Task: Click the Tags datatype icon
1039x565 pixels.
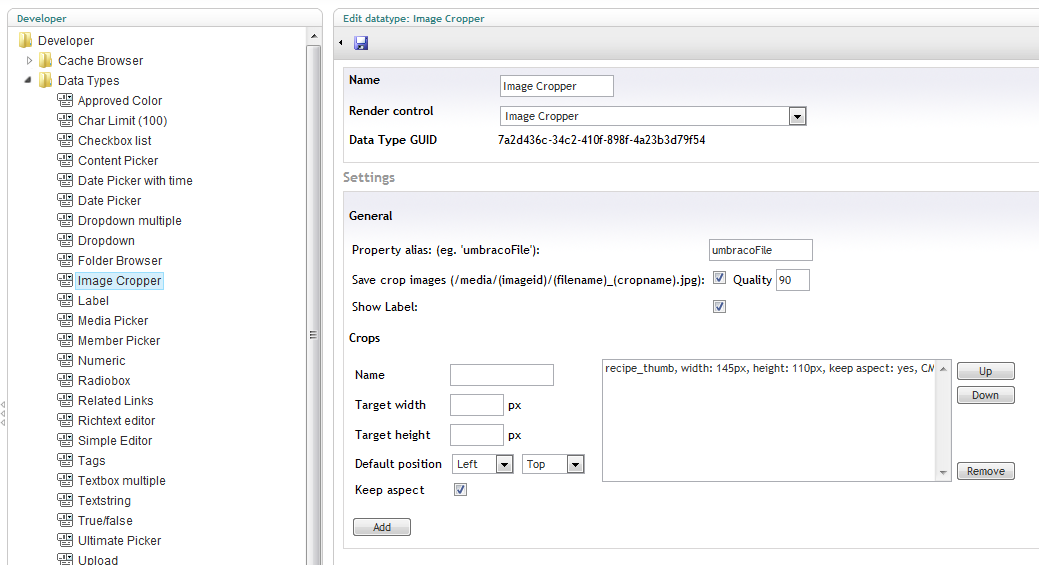Action: pos(65,460)
